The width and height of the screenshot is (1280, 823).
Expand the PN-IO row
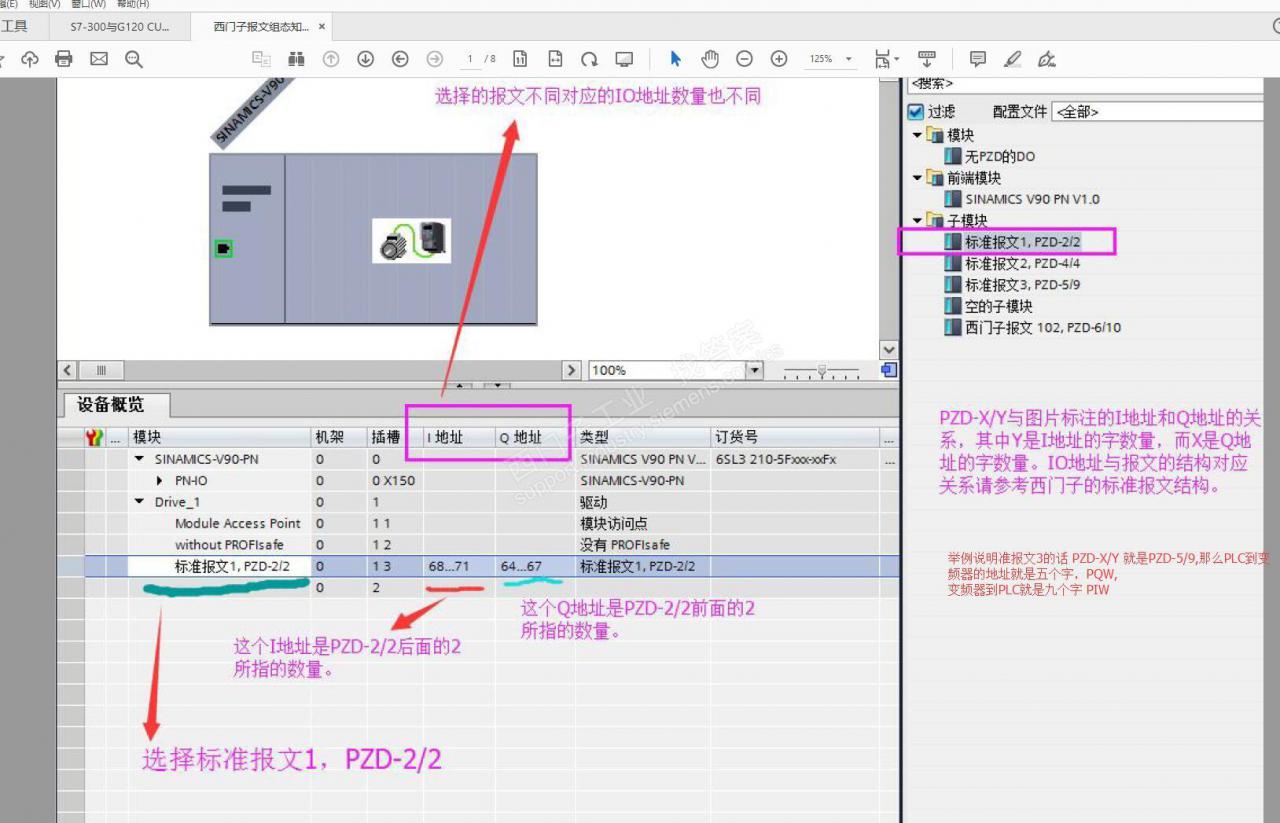[159, 481]
